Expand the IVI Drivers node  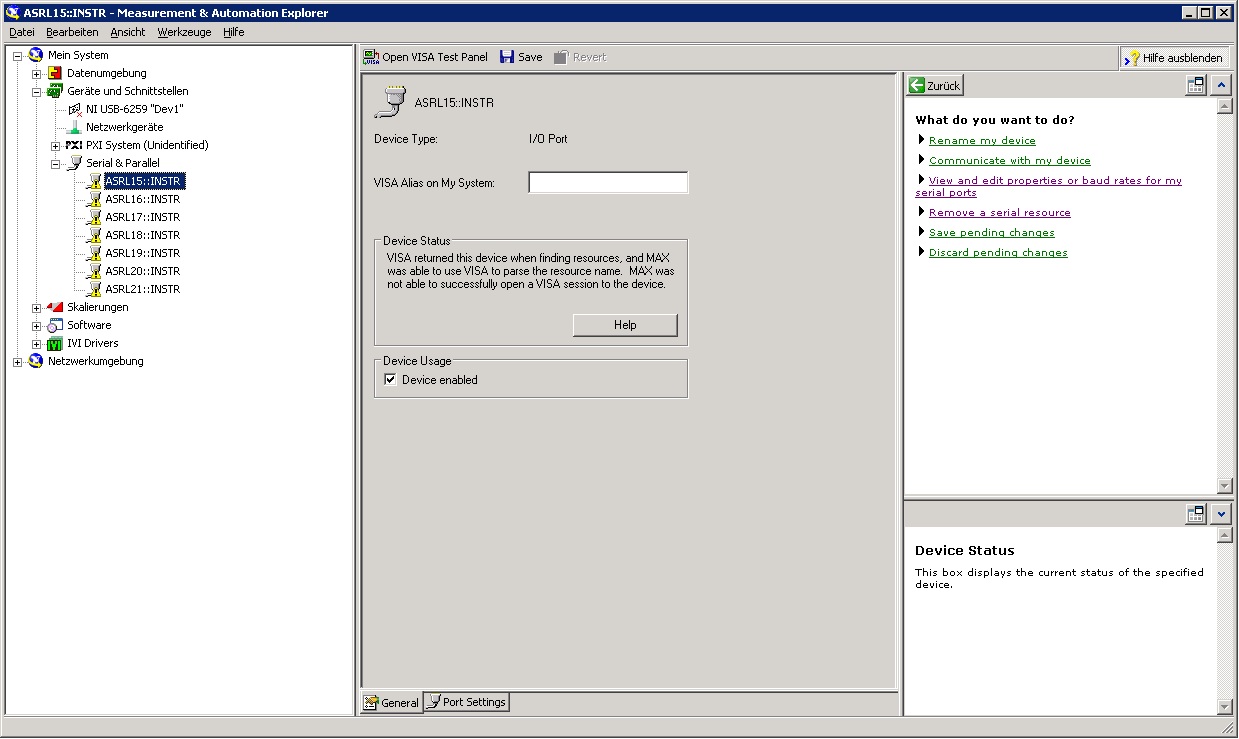[x=36, y=344]
